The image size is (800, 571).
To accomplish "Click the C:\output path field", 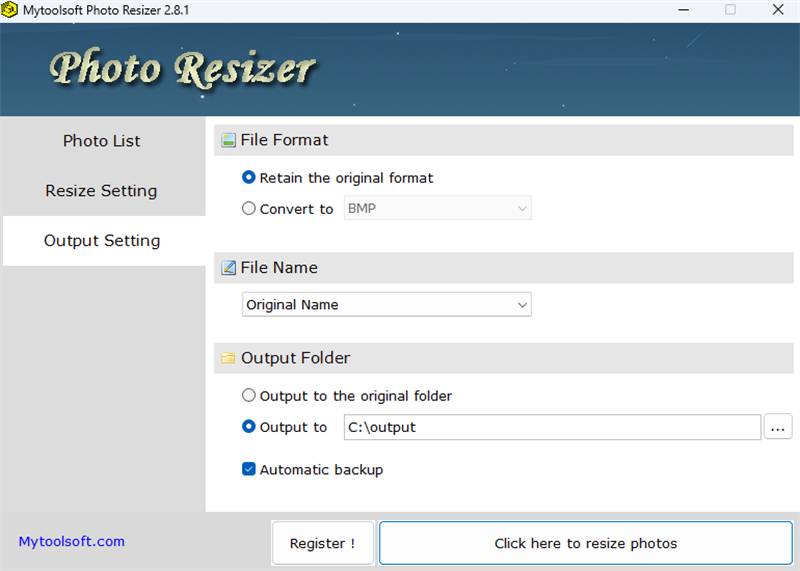I will 553,427.
